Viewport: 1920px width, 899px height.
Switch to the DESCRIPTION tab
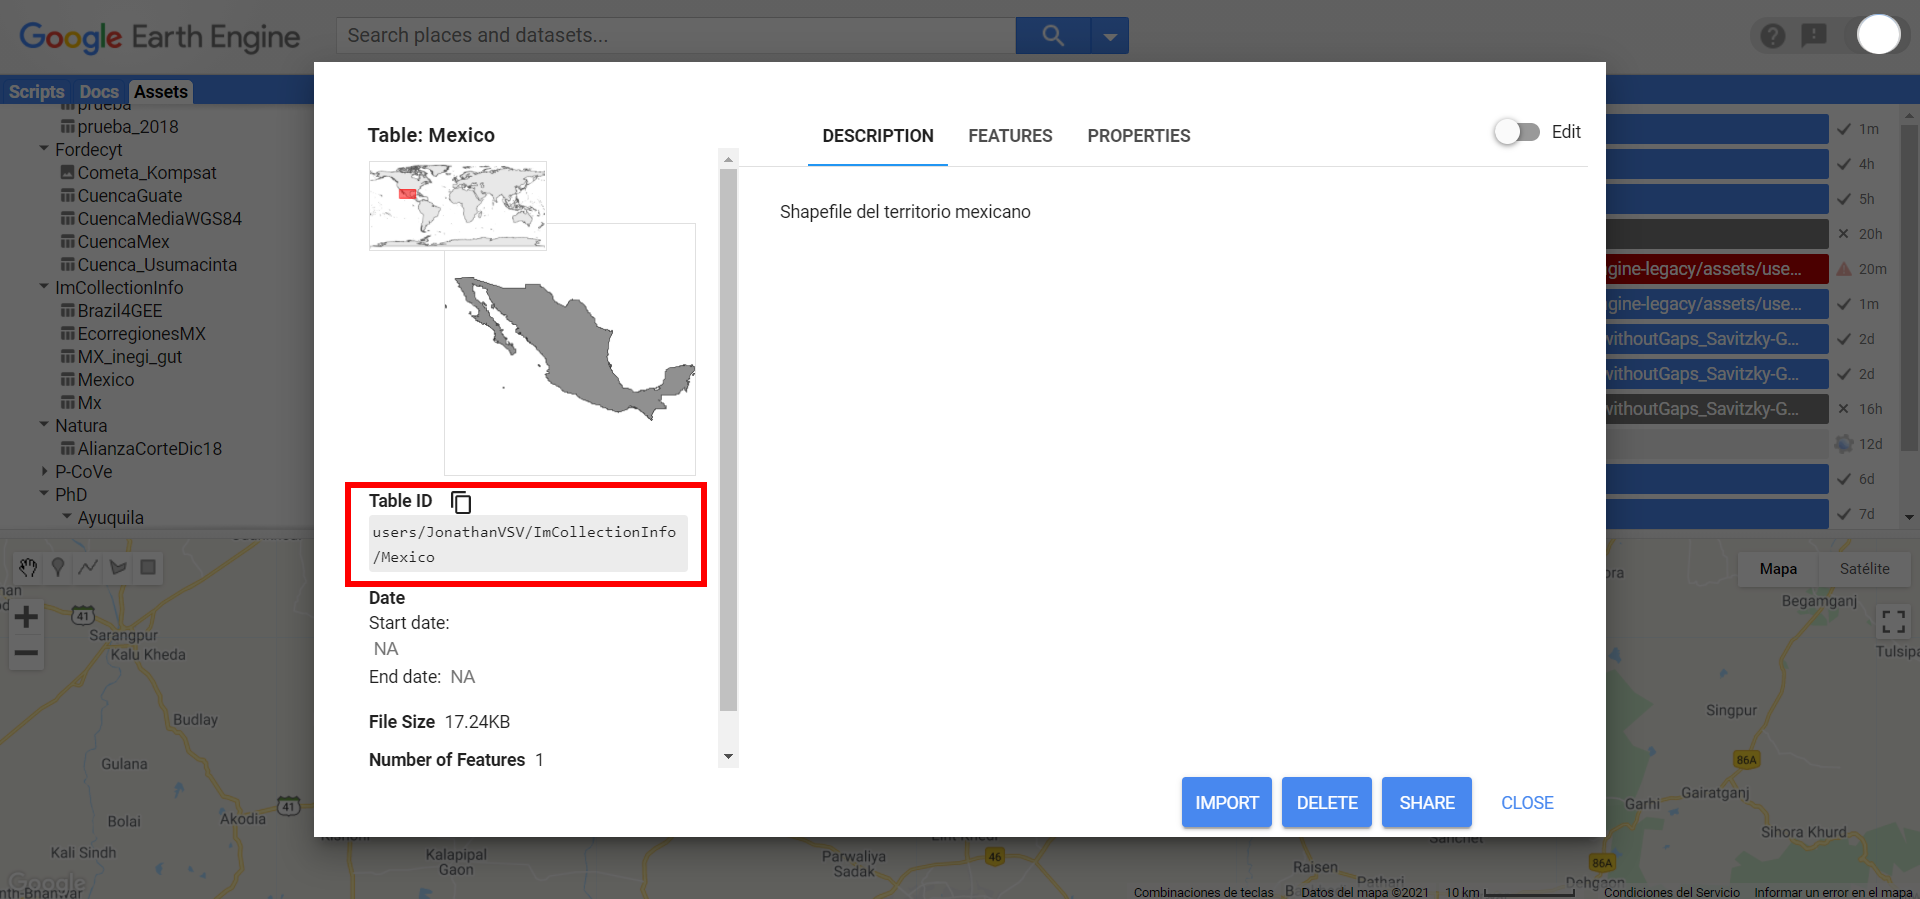click(x=878, y=136)
